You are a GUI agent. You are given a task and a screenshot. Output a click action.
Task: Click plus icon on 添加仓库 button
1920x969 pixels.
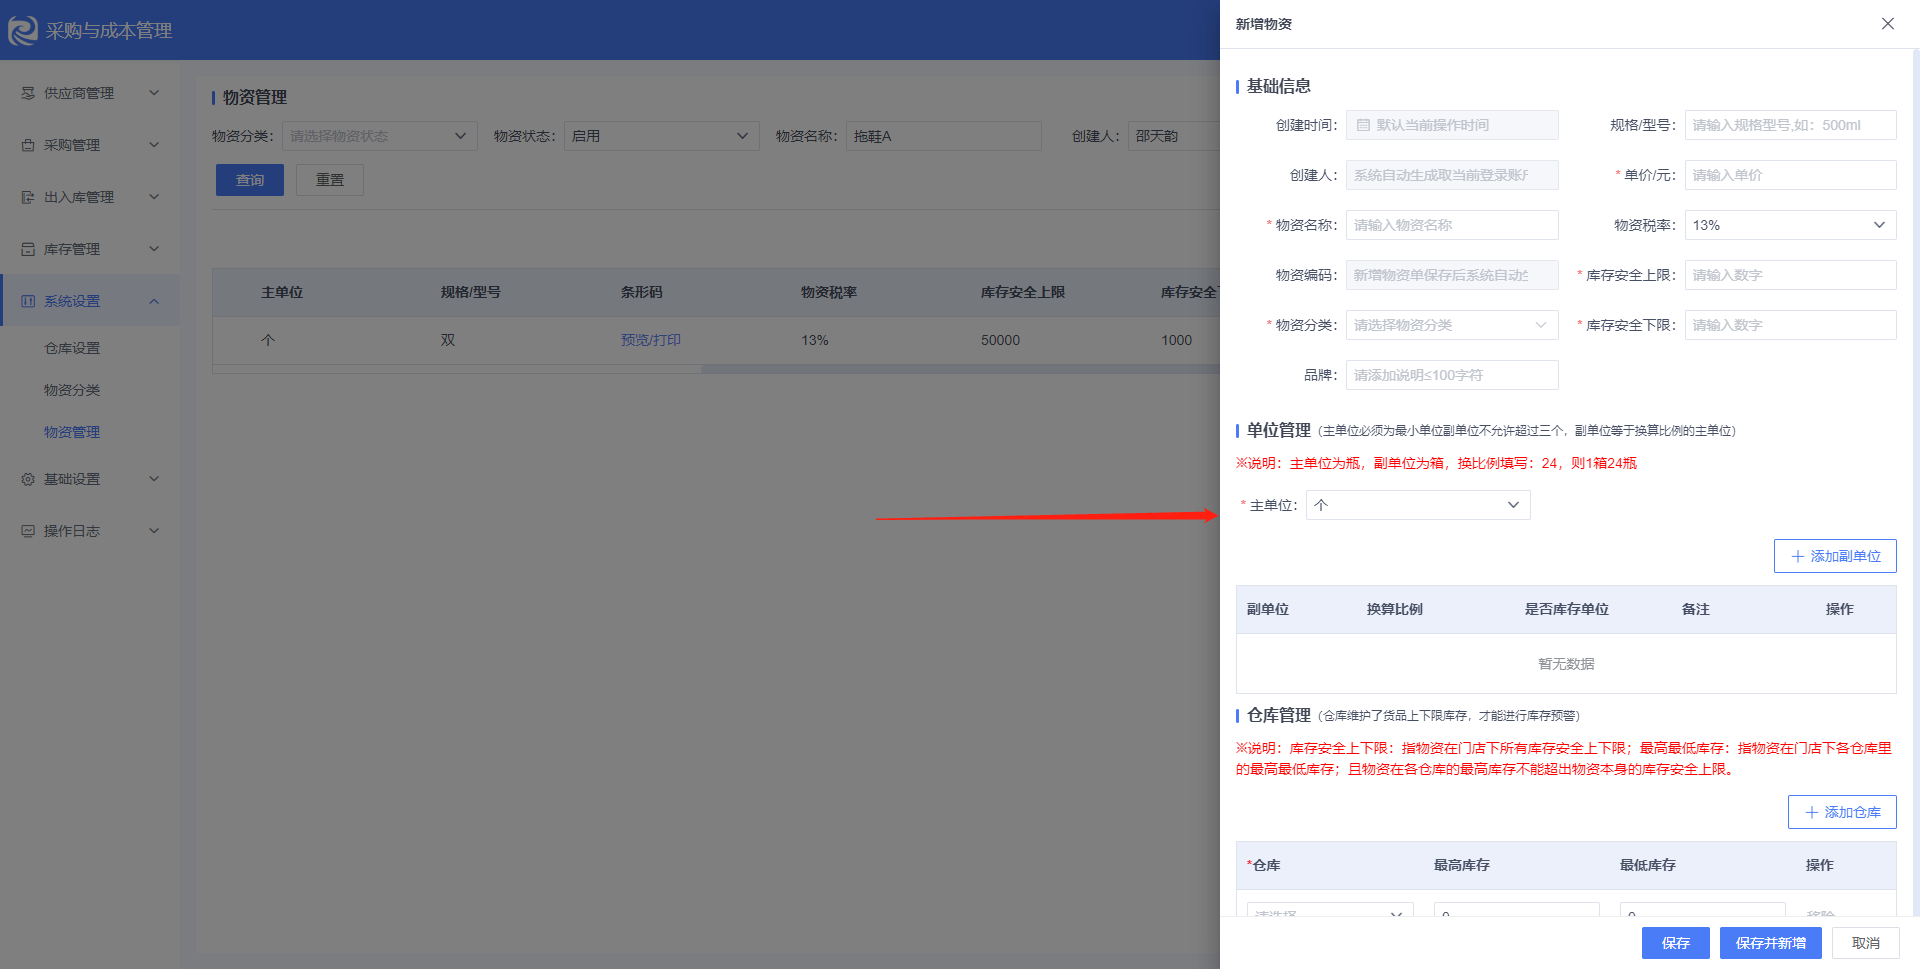(x=1812, y=812)
